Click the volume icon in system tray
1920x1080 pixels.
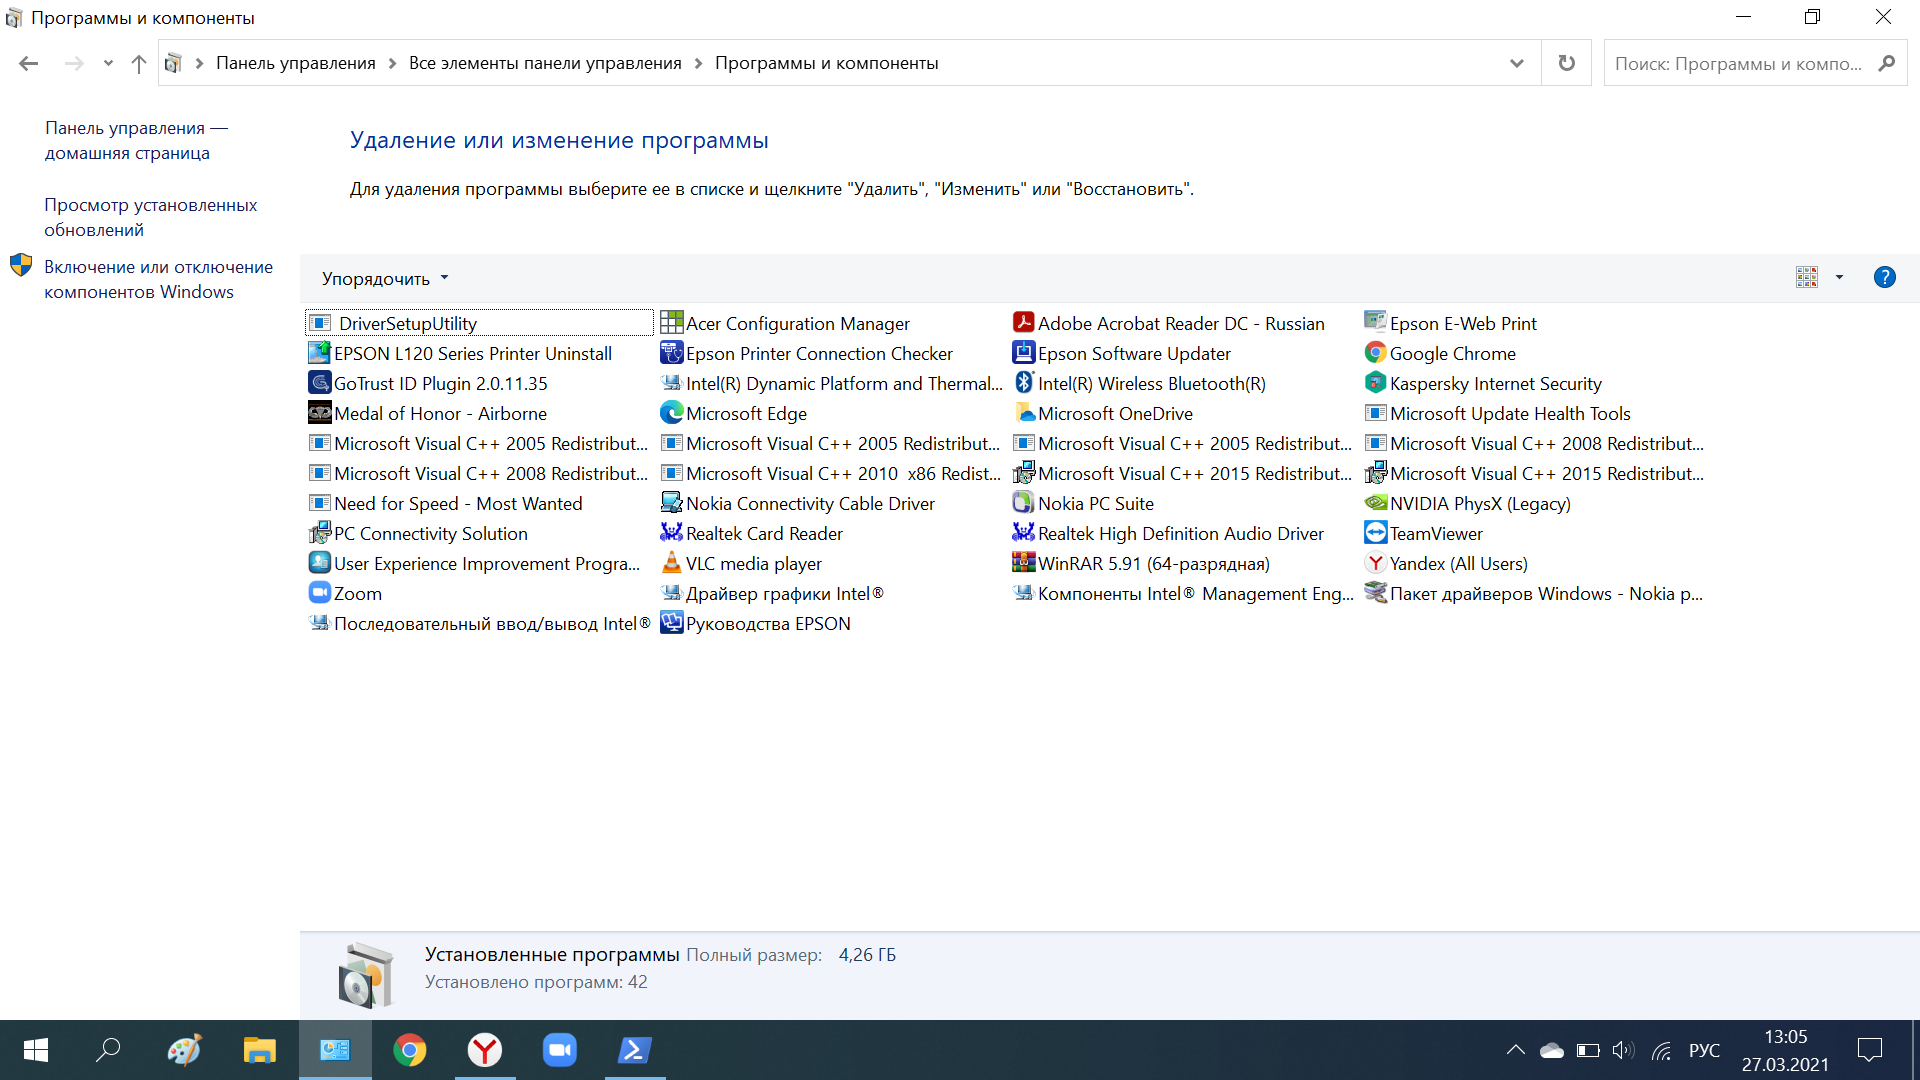(x=1622, y=1050)
